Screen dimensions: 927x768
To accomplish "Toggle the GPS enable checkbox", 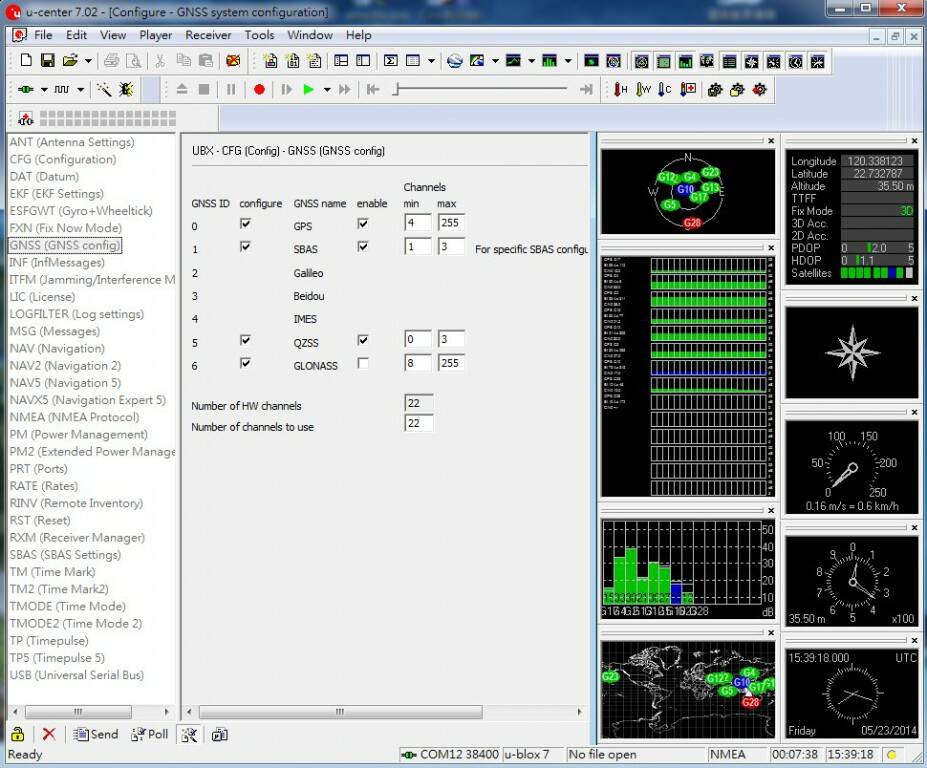I will pos(363,224).
